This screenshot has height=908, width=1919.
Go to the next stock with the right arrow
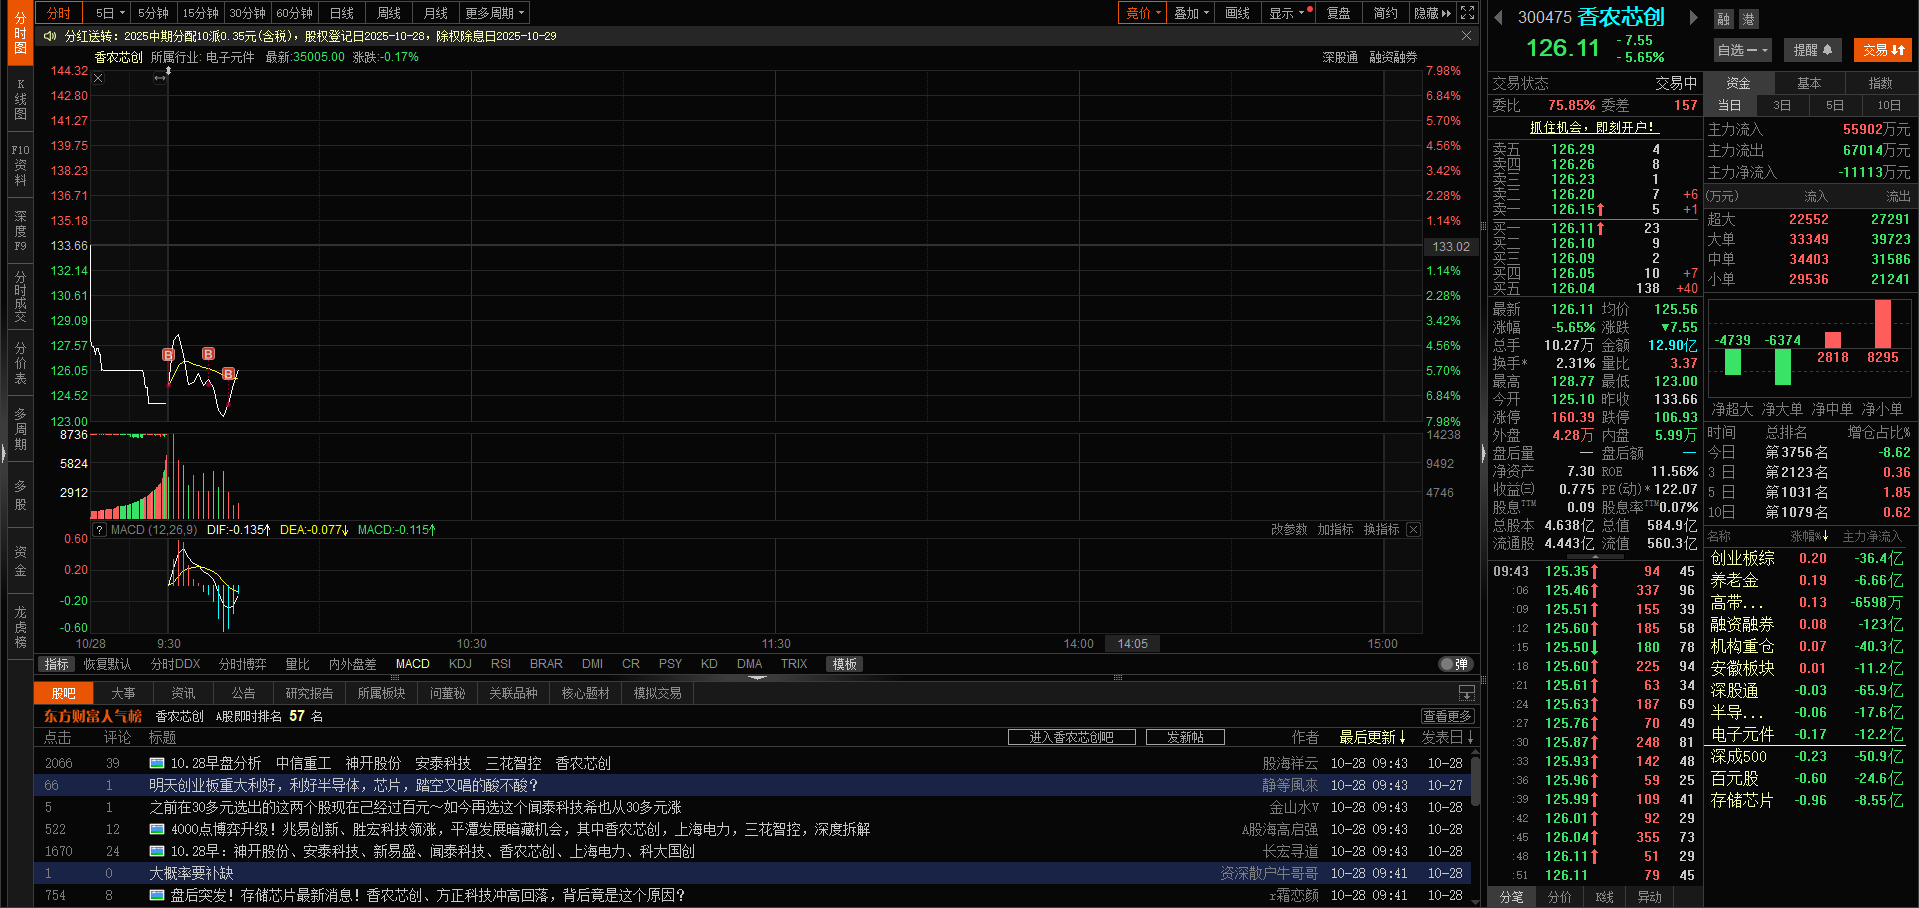coord(1693,17)
